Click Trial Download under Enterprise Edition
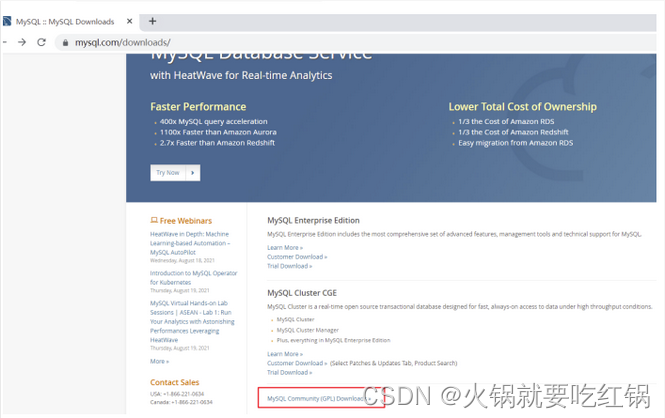The height and width of the screenshot is (418, 665). [x=289, y=266]
